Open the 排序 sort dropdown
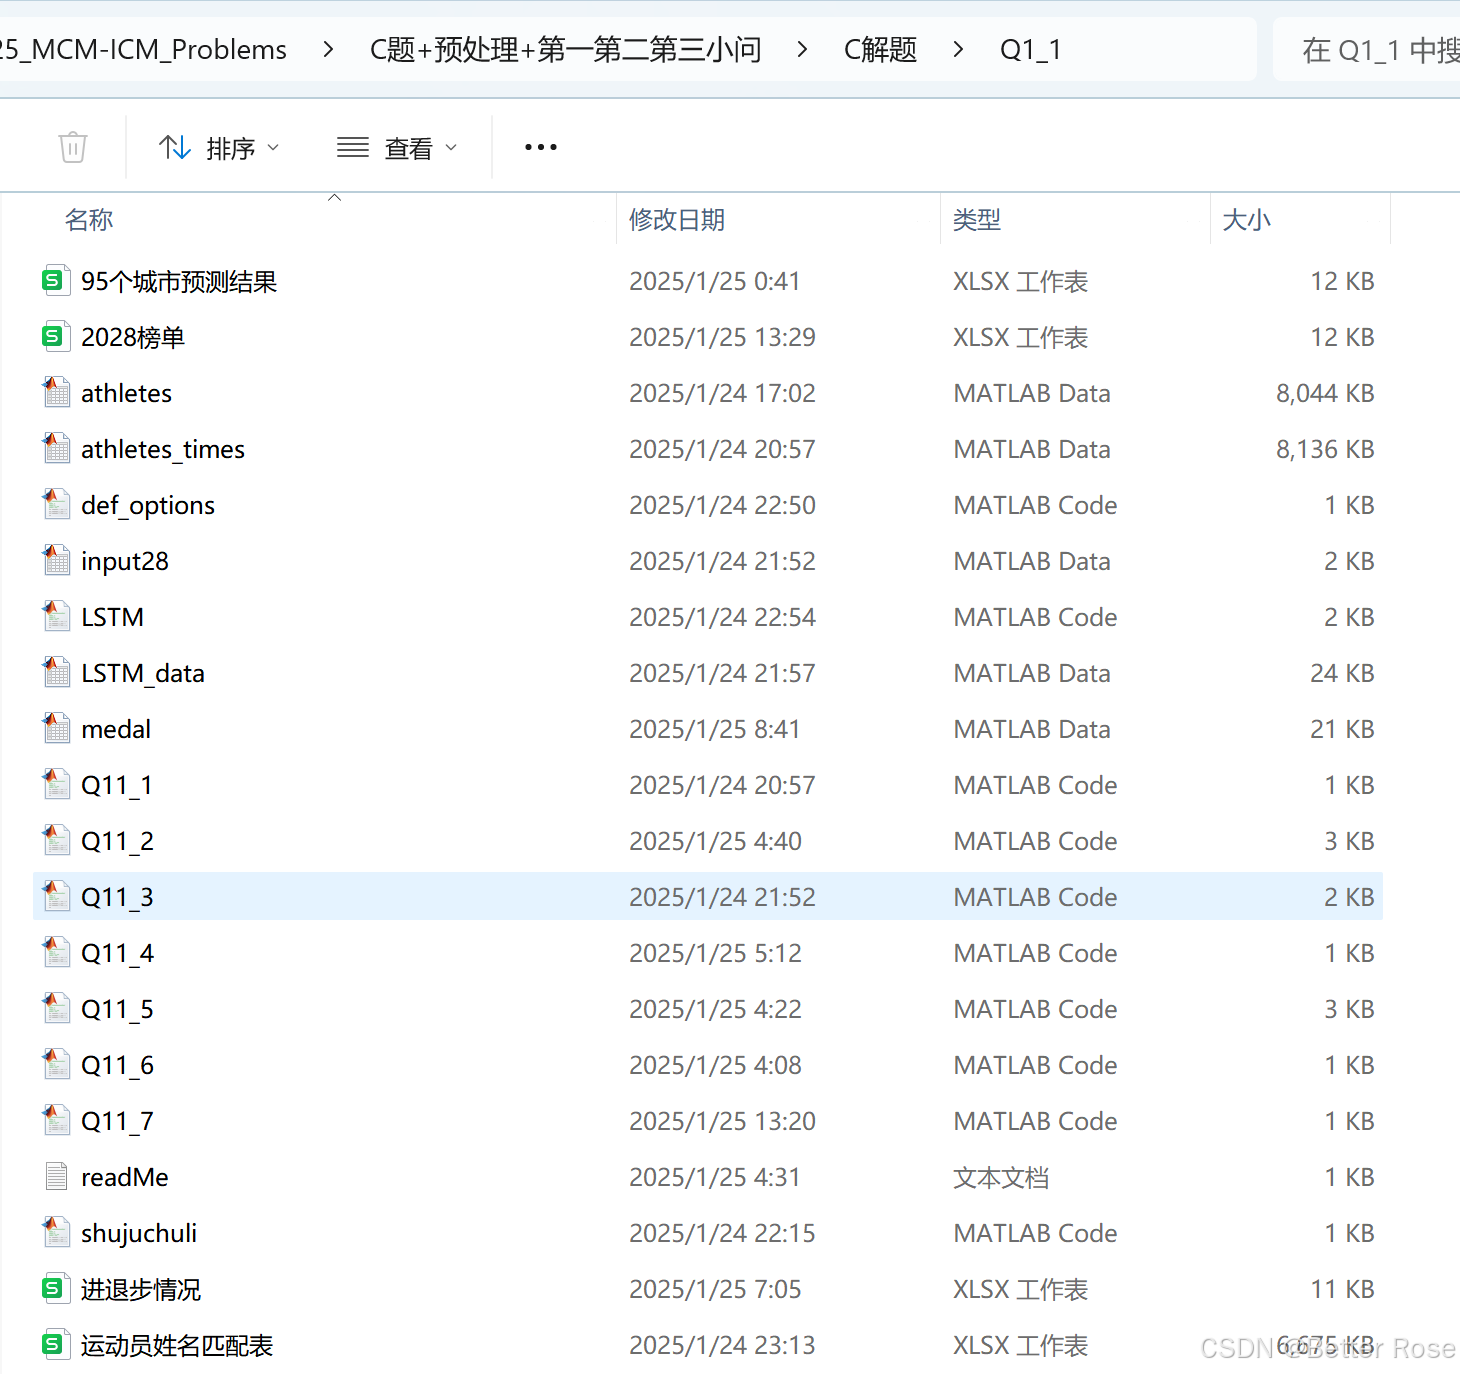This screenshot has width=1460, height=1374. point(219,148)
